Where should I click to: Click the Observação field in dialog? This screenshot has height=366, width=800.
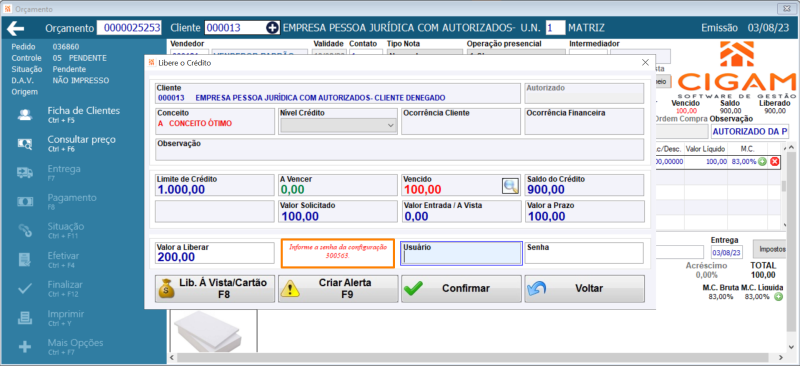point(399,149)
